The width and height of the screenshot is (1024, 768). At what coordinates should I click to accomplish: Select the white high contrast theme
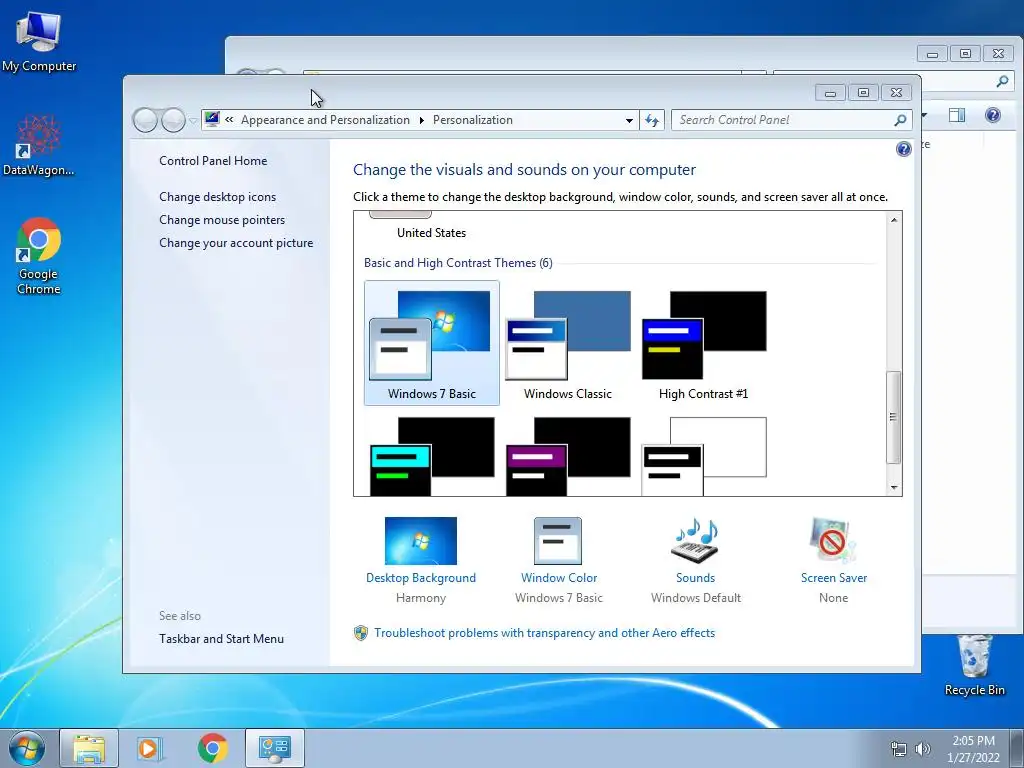coord(703,456)
